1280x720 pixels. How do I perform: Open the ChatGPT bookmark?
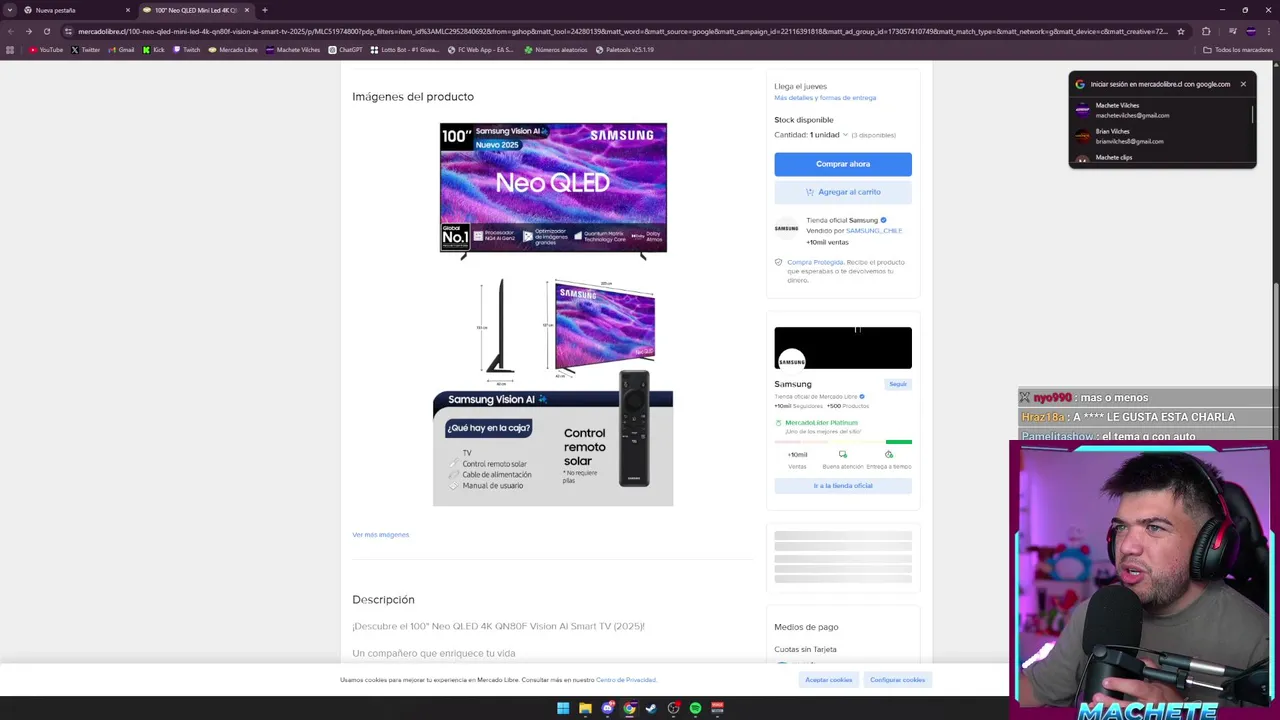point(345,49)
